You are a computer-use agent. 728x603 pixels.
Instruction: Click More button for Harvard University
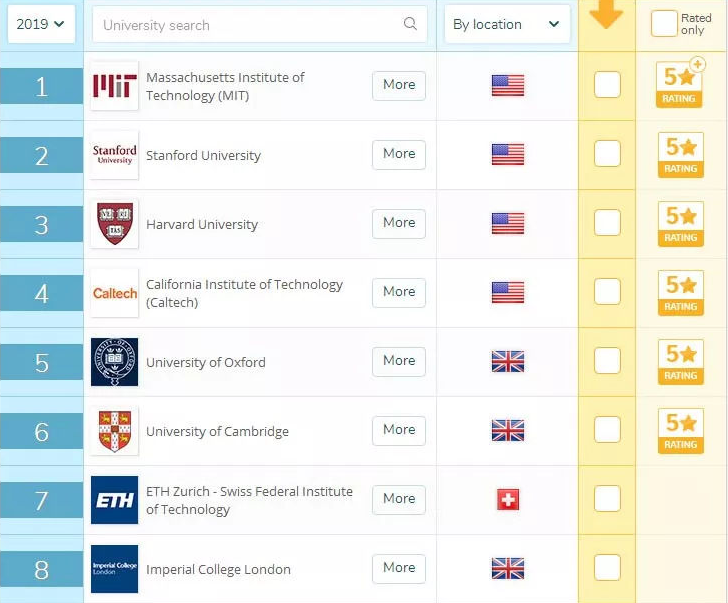[x=399, y=223]
